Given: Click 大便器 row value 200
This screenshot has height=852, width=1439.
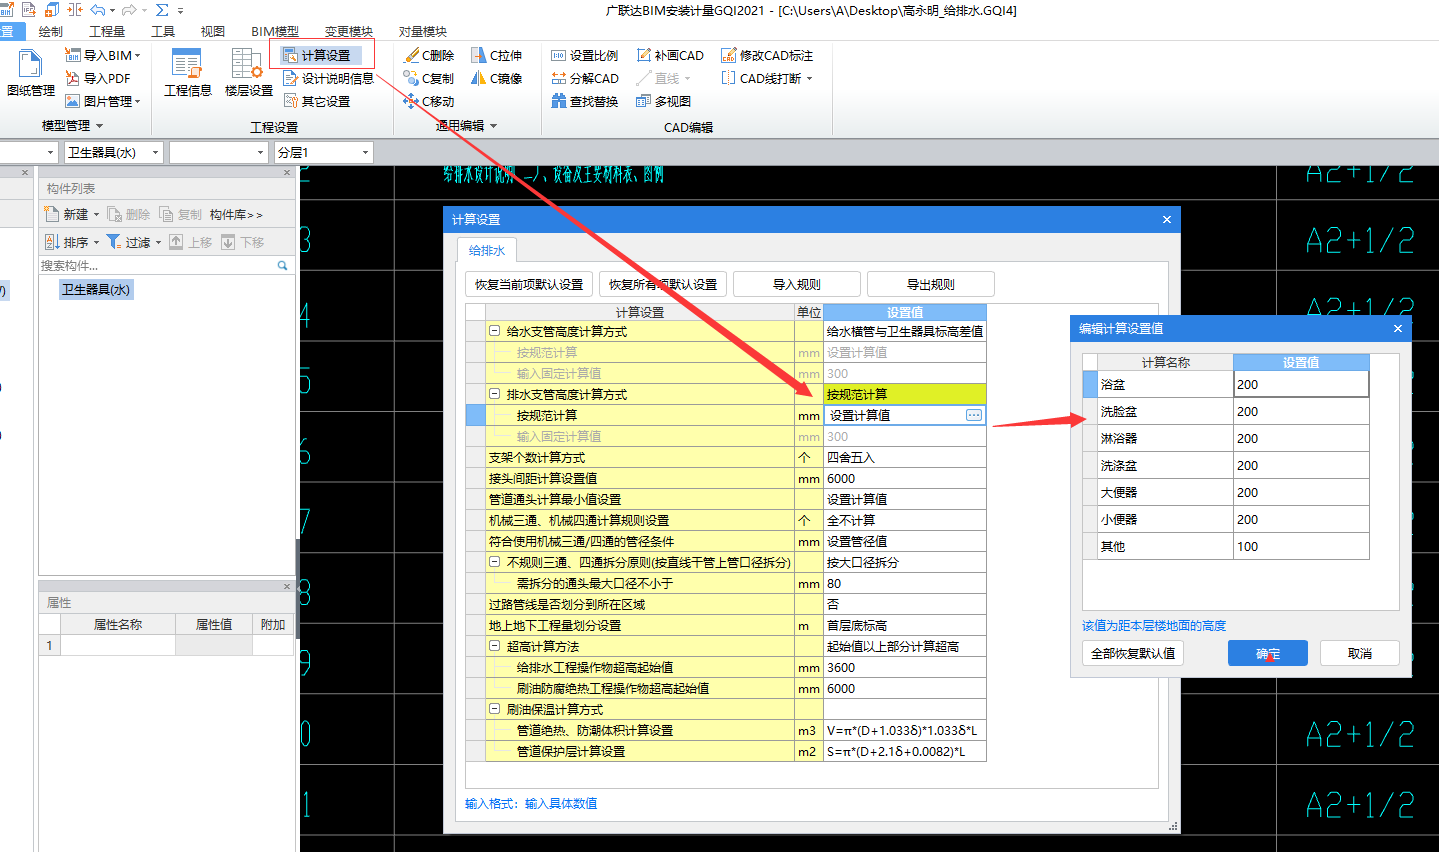Looking at the screenshot, I should (x=1301, y=492).
